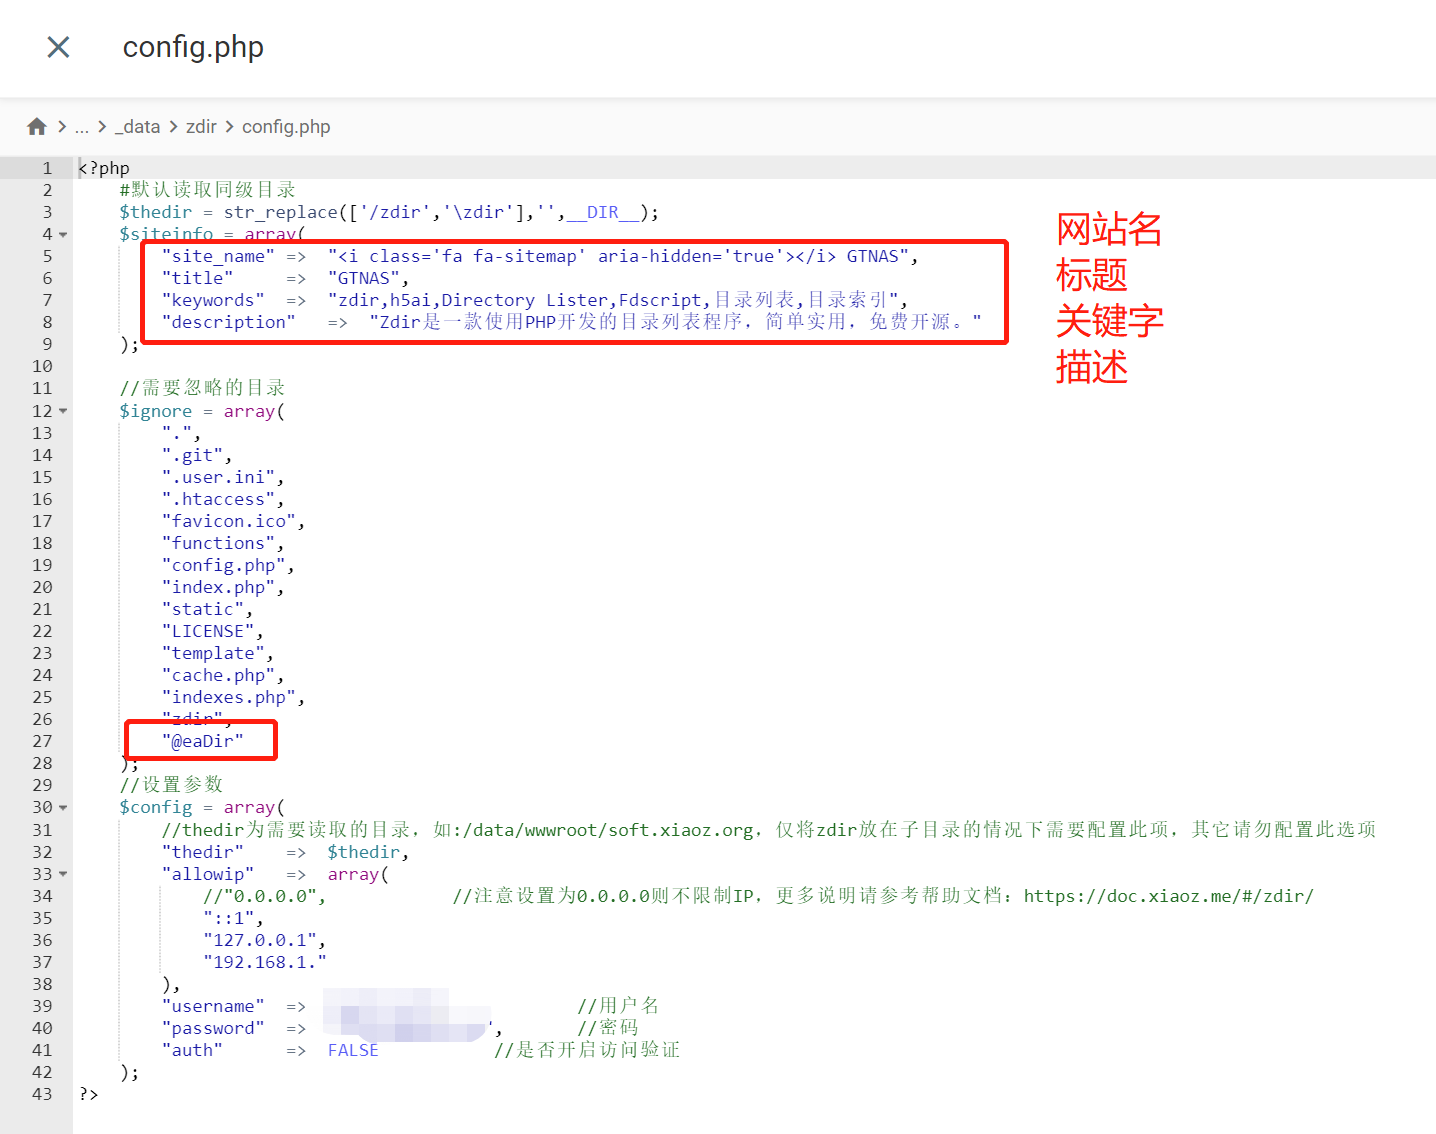This screenshot has width=1436, height=1134.
Task: Place cursor on the "GTNAS" title value
Action: tap(364, 278)
